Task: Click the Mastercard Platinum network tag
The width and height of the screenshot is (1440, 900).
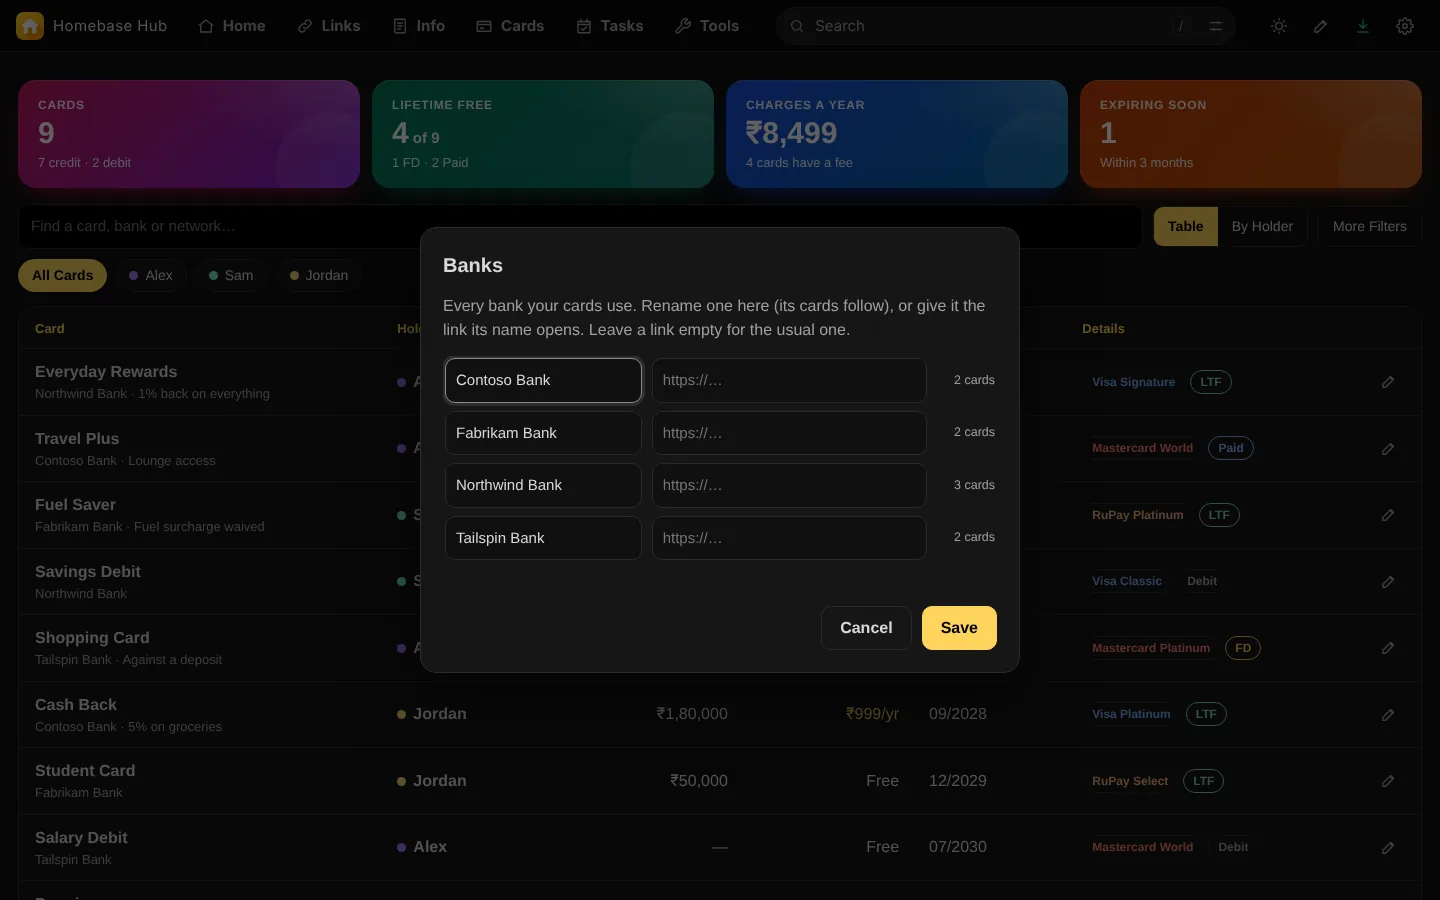Action: coord(1151,648)
